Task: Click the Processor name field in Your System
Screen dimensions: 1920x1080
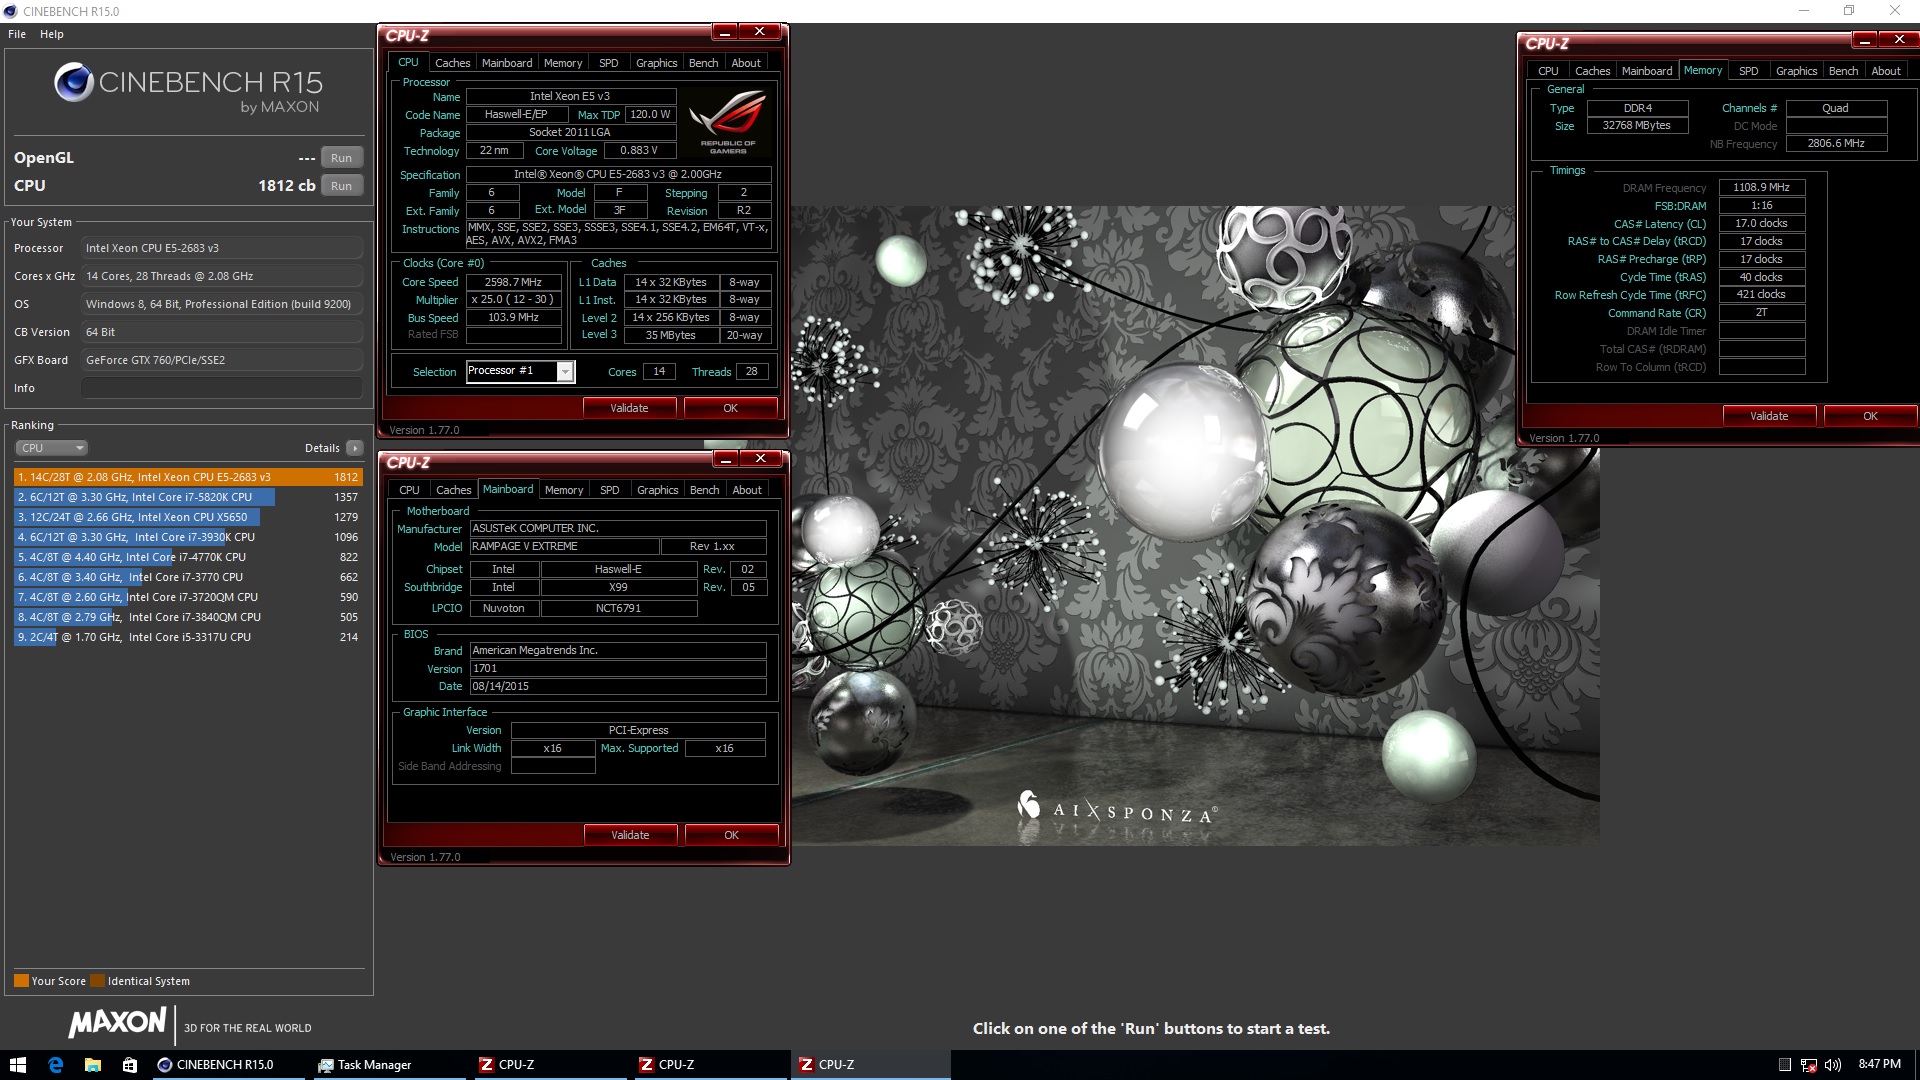Action: pyautogui.click(x=222, y=248)
